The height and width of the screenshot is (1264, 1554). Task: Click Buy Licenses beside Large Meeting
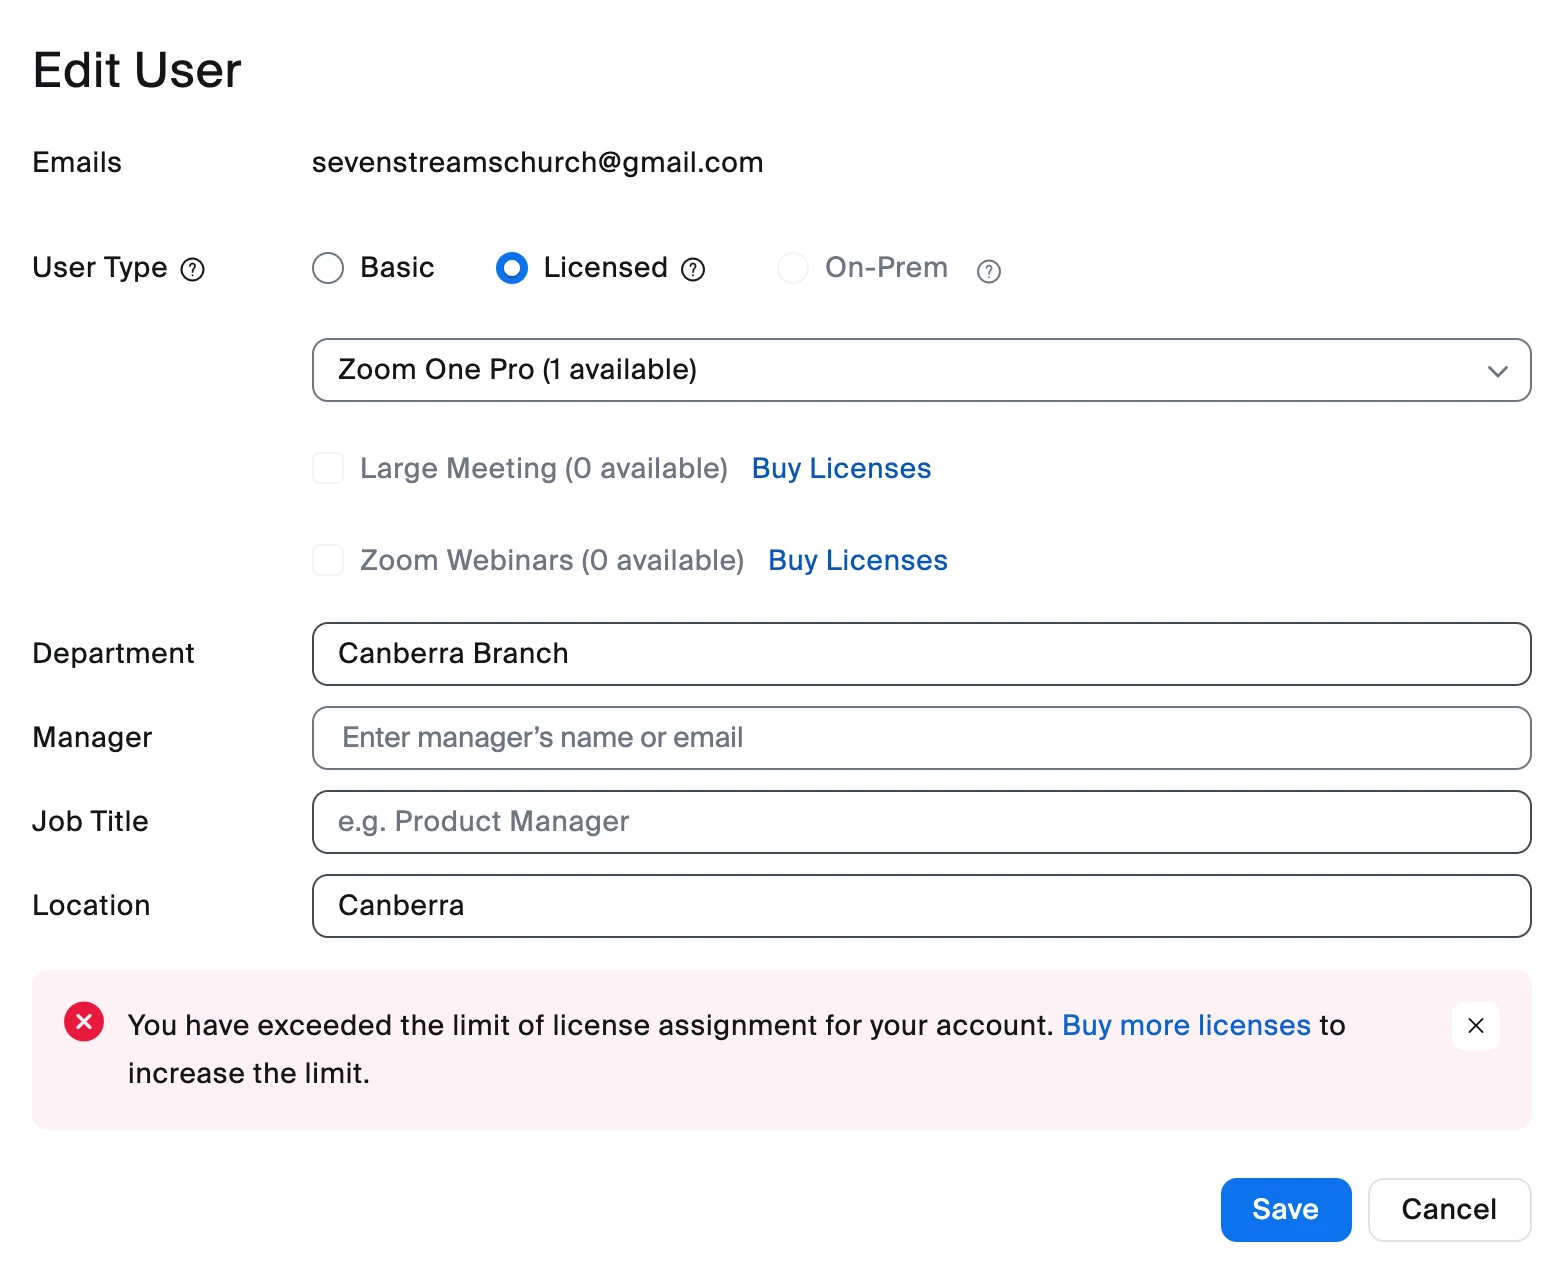coord(841,468)
